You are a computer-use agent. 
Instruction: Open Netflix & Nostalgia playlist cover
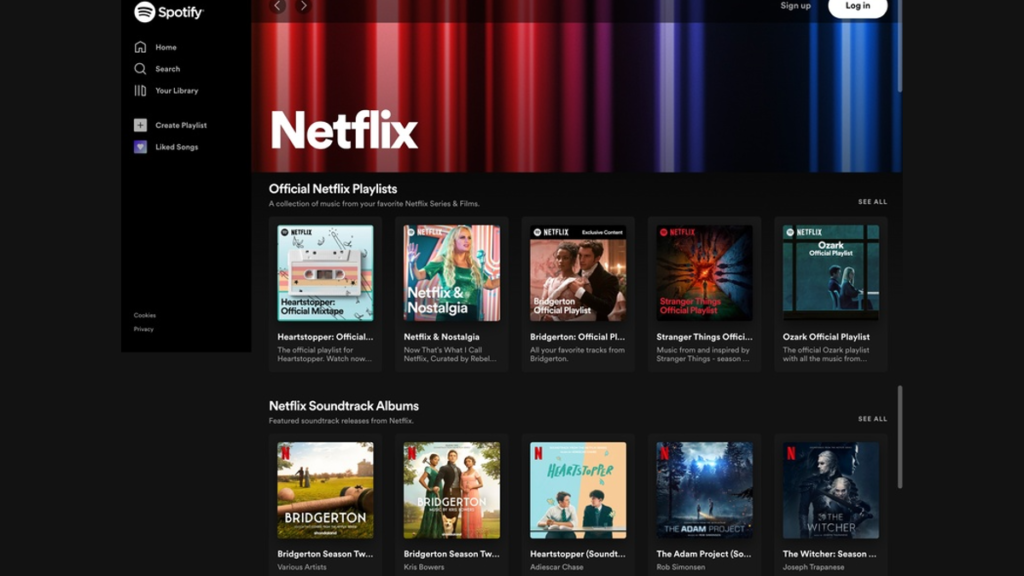[x=452, y=273]
